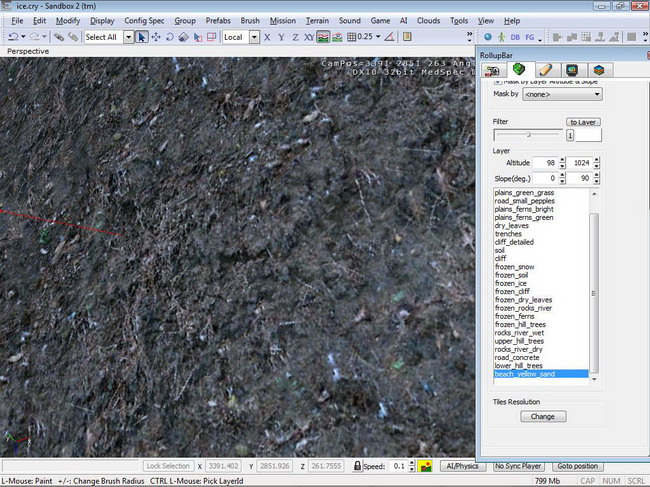Click the Select terrain tool icon
Screen dimensions: 650x487
point(197,37)
